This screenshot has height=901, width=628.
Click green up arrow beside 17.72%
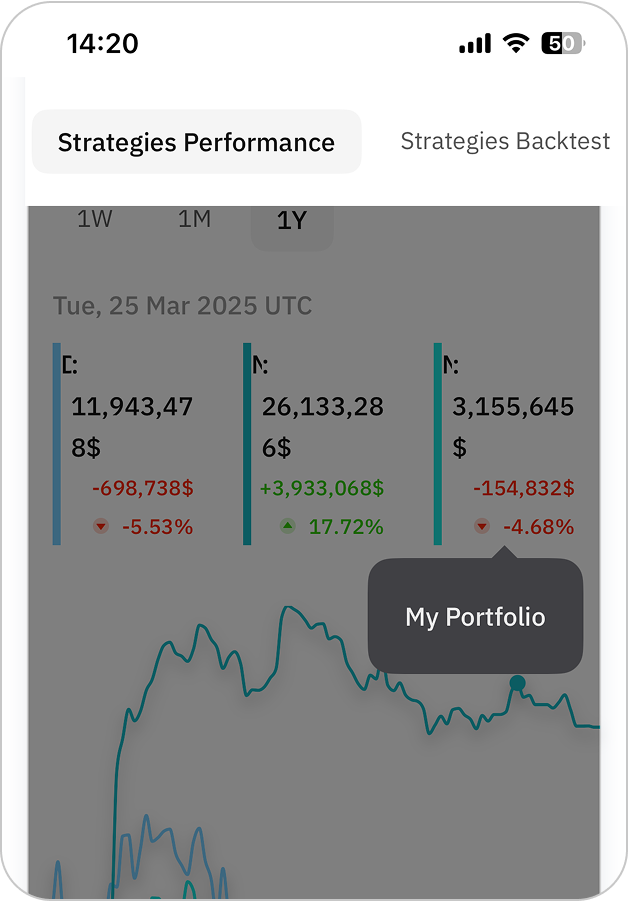[288, 526]
